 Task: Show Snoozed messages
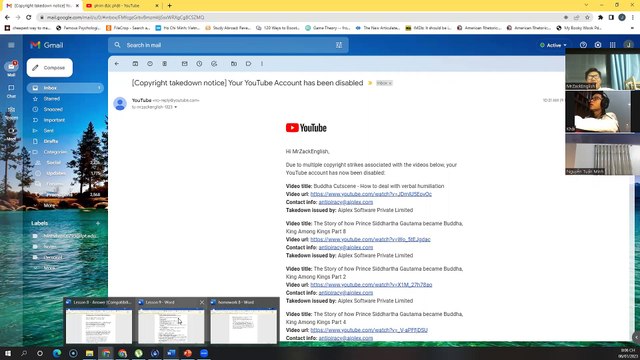[x=53, y=109]
